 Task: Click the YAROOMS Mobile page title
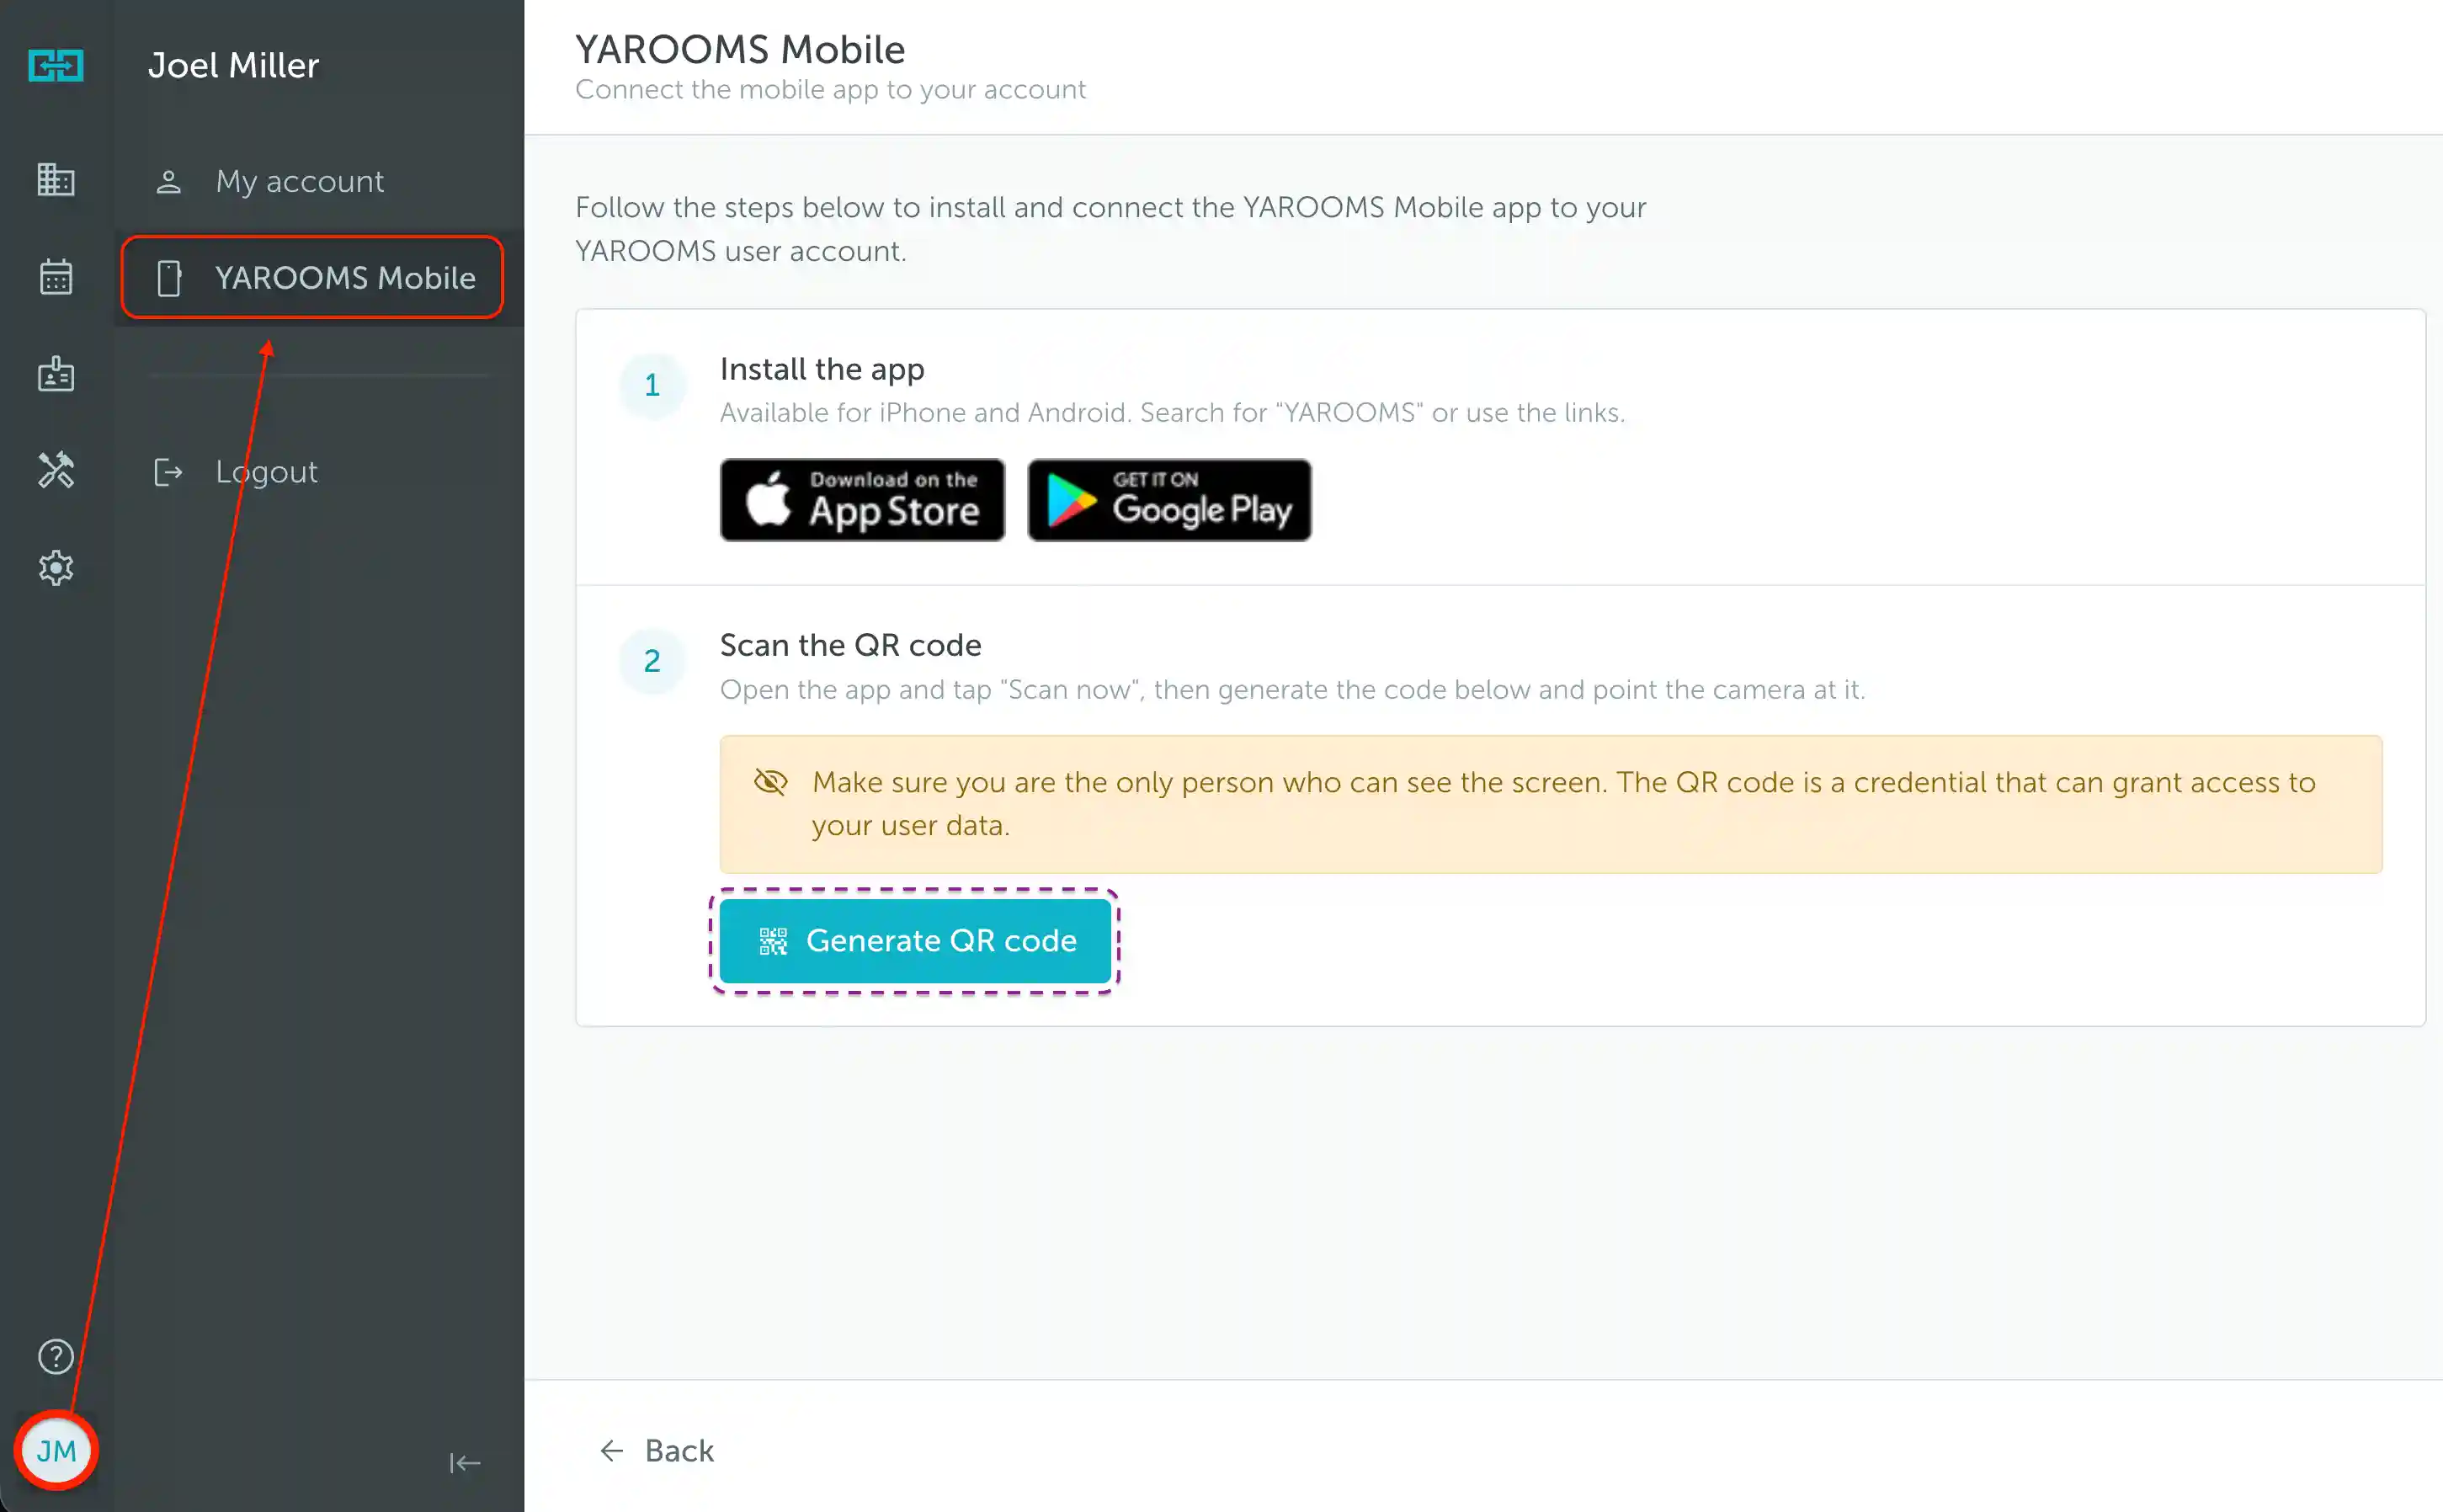click(x=740, y=49)
